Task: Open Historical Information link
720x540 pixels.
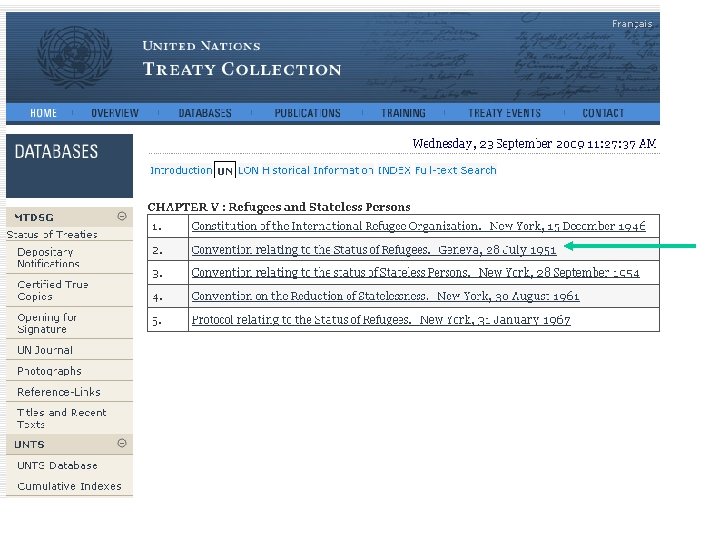Action: [318, 170]
